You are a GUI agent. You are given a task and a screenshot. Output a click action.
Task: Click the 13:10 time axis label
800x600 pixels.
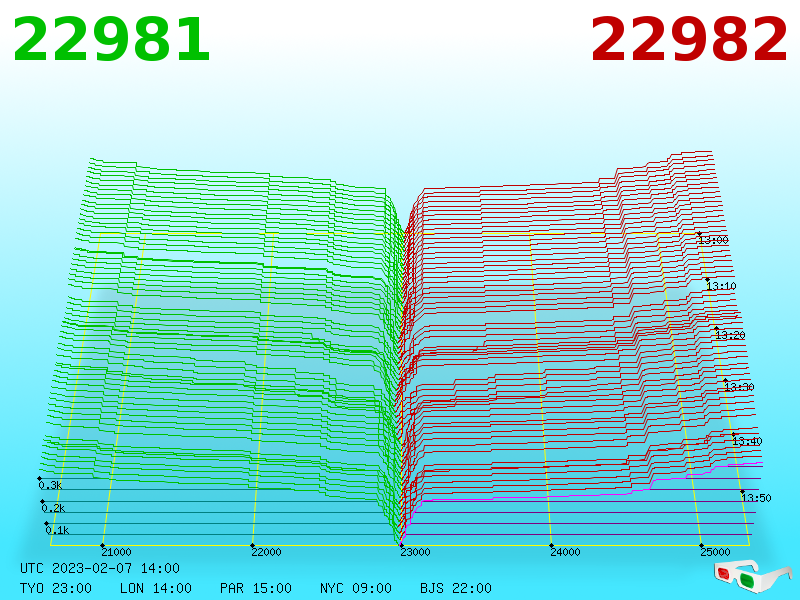[721, 286]
